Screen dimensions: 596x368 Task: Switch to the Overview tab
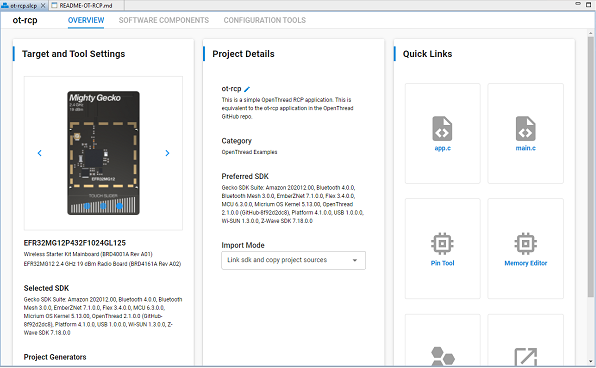(86, 21)
